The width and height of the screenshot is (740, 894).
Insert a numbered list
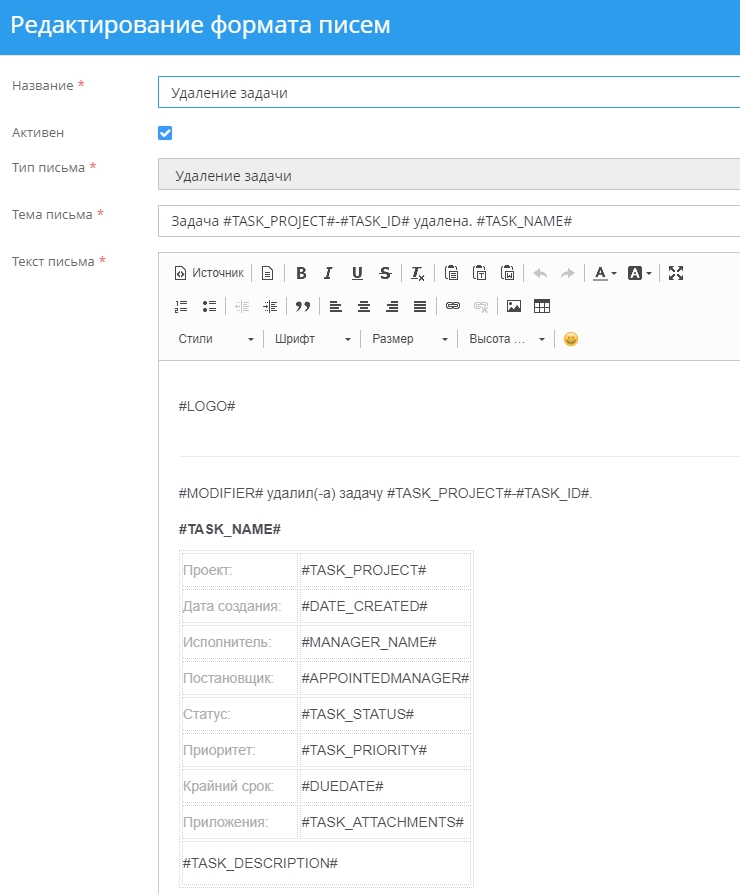pyautogui.click(x=181, y=306)
